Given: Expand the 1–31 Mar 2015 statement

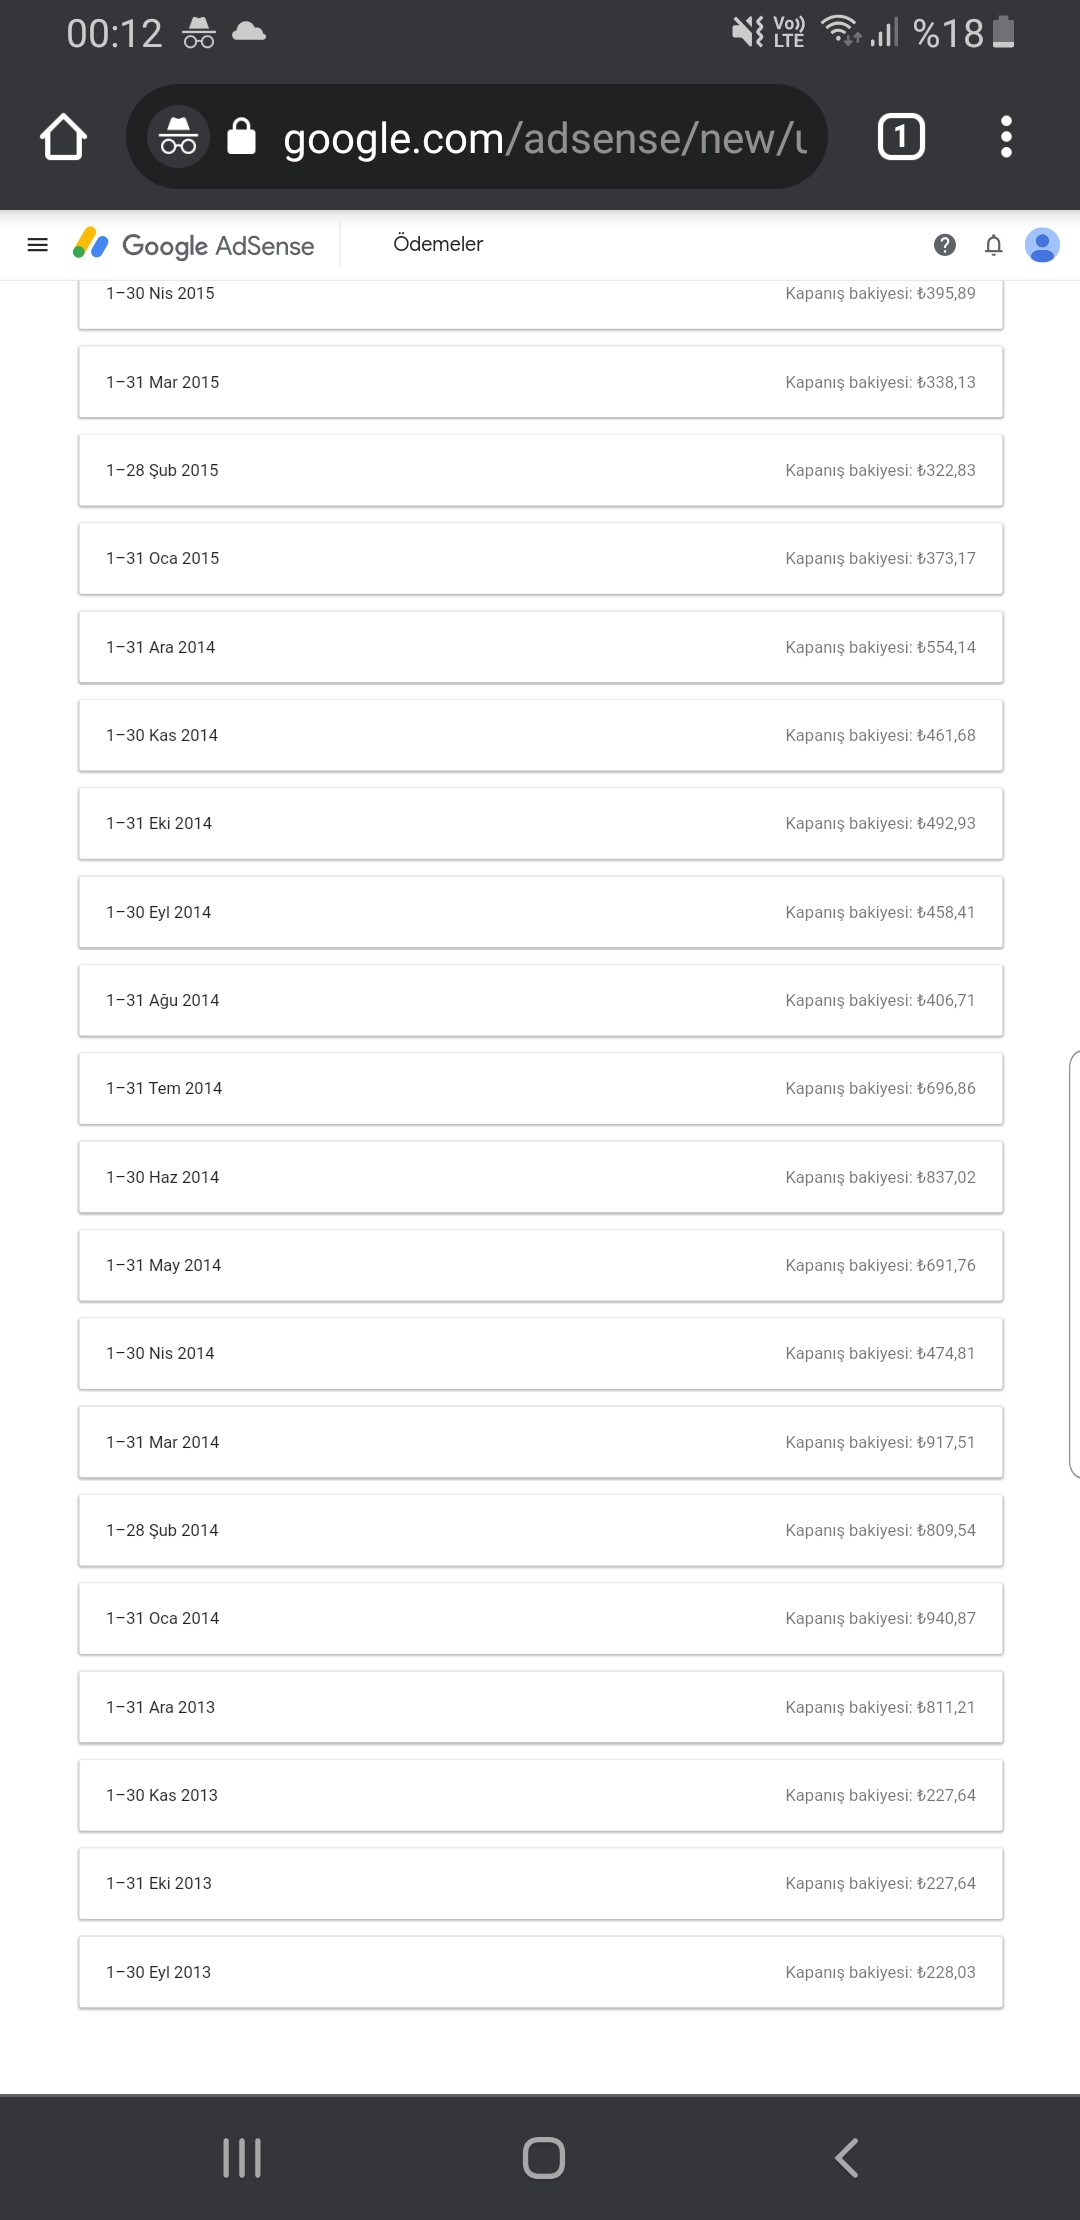Looking at the screenshot, I should [x=541, y=382].
